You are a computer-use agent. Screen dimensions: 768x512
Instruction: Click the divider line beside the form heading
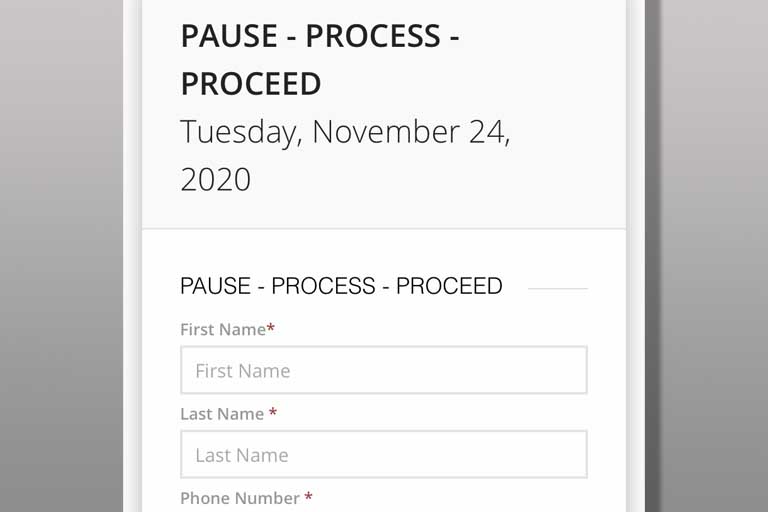pyautogui.click(x=557, y=288)
